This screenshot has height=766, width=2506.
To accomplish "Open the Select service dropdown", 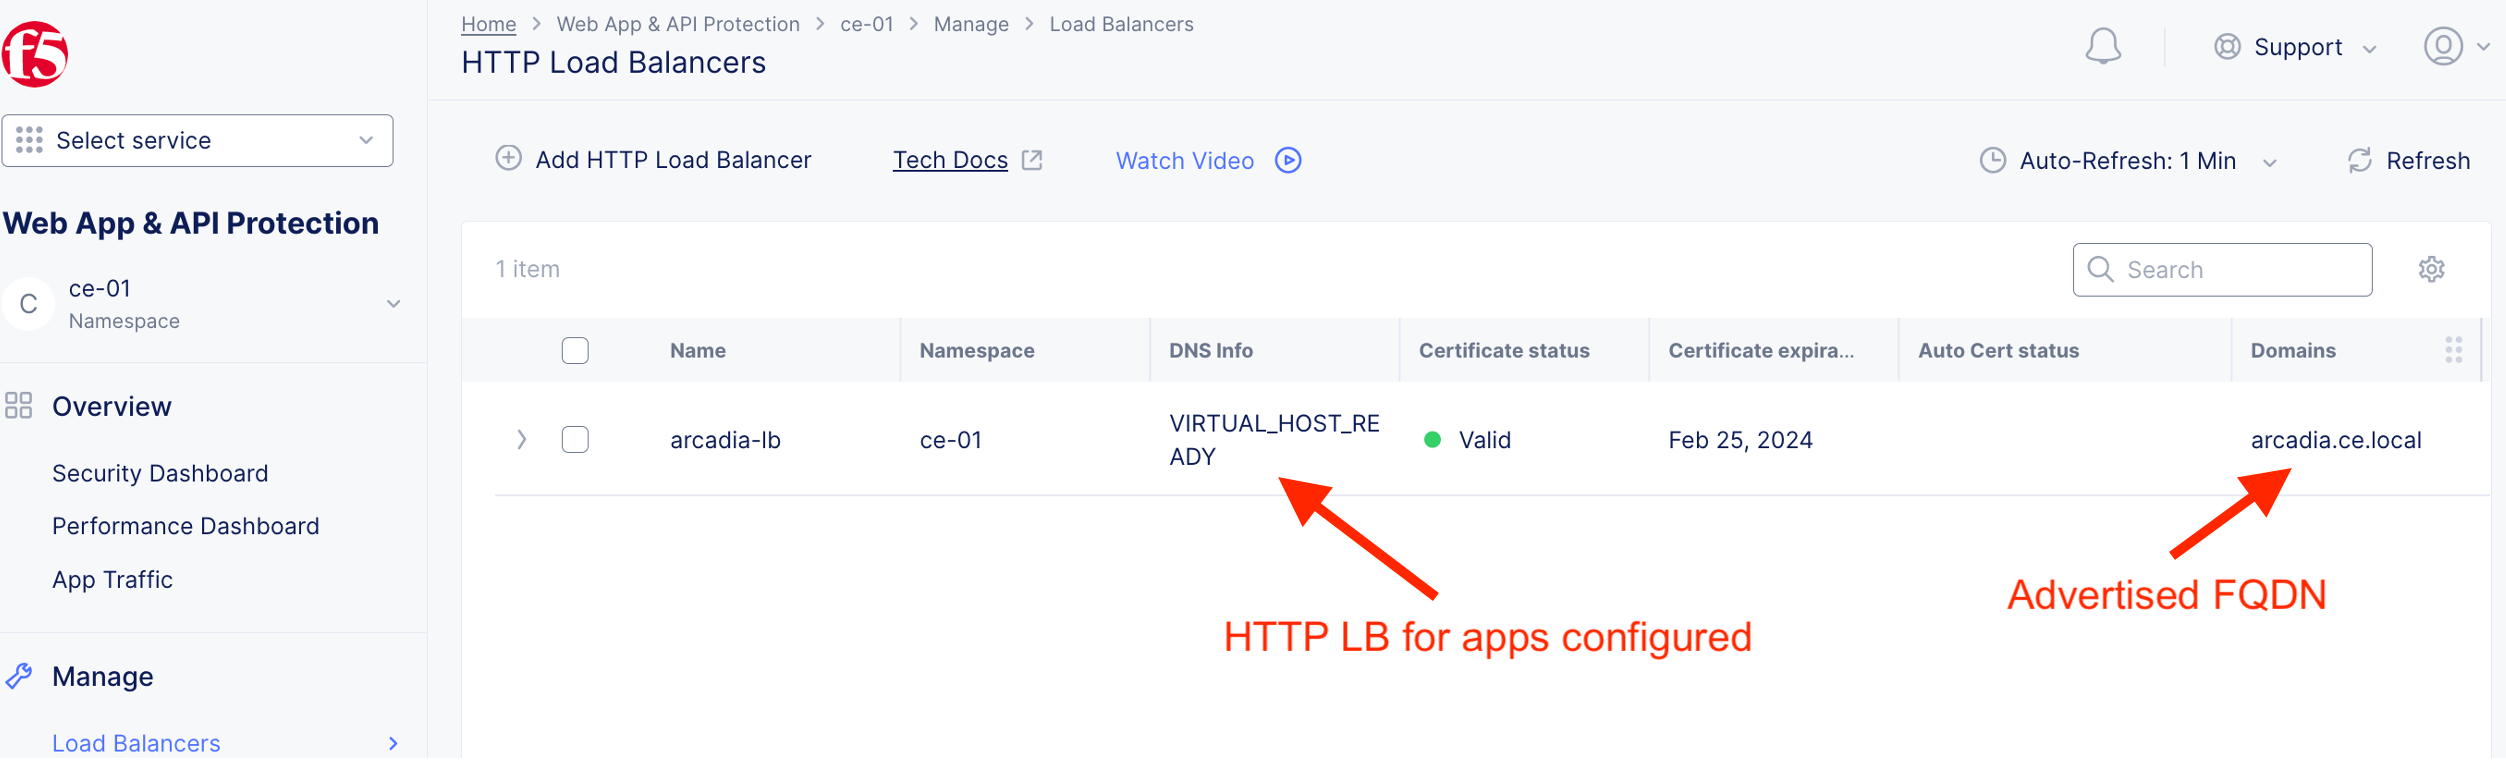I will (197, 141).
